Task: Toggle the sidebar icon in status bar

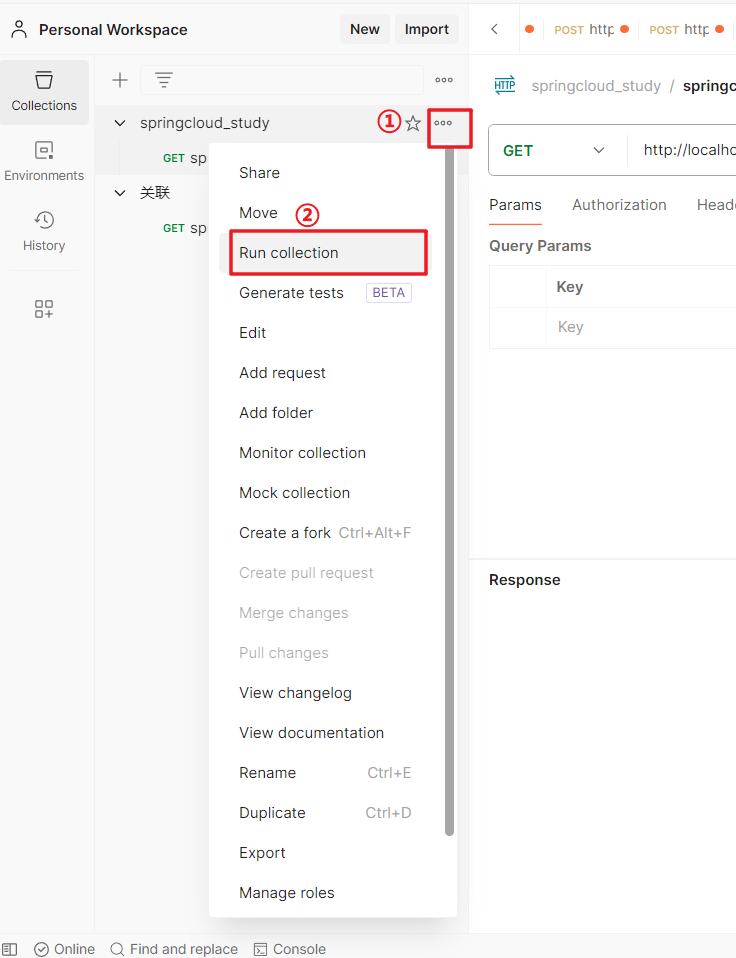Action: [x=10, y=949]
